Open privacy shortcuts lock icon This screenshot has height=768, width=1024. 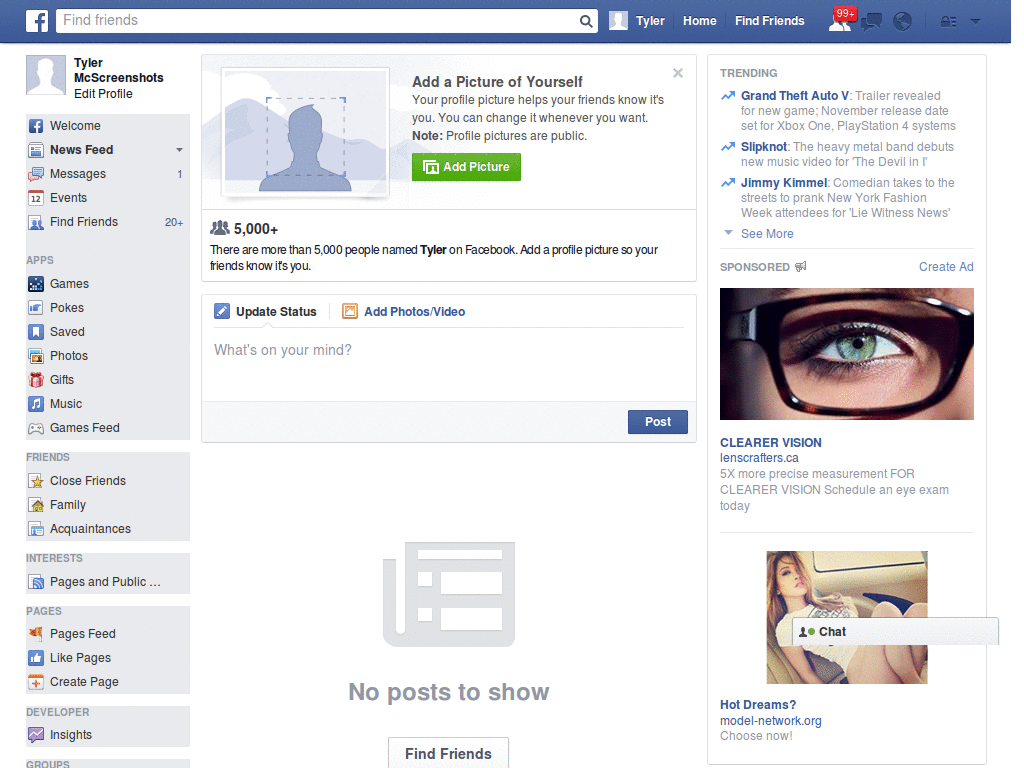coord(948,22)
